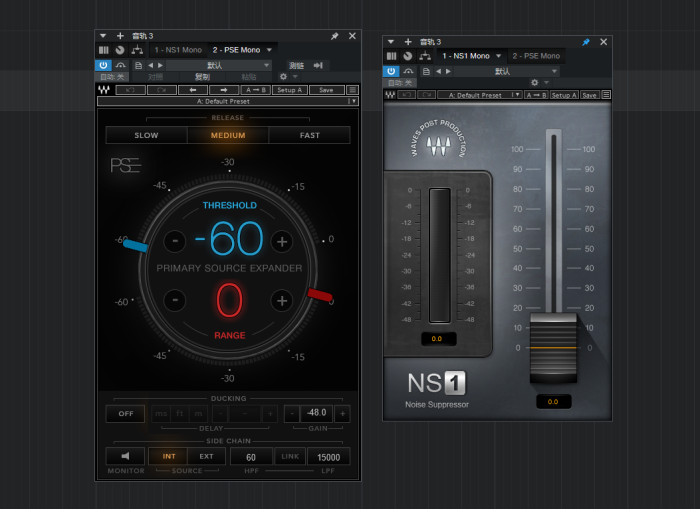Toggle NS1 plugin power bypass button
Viewport: 700px width, 509px height.
391,71
